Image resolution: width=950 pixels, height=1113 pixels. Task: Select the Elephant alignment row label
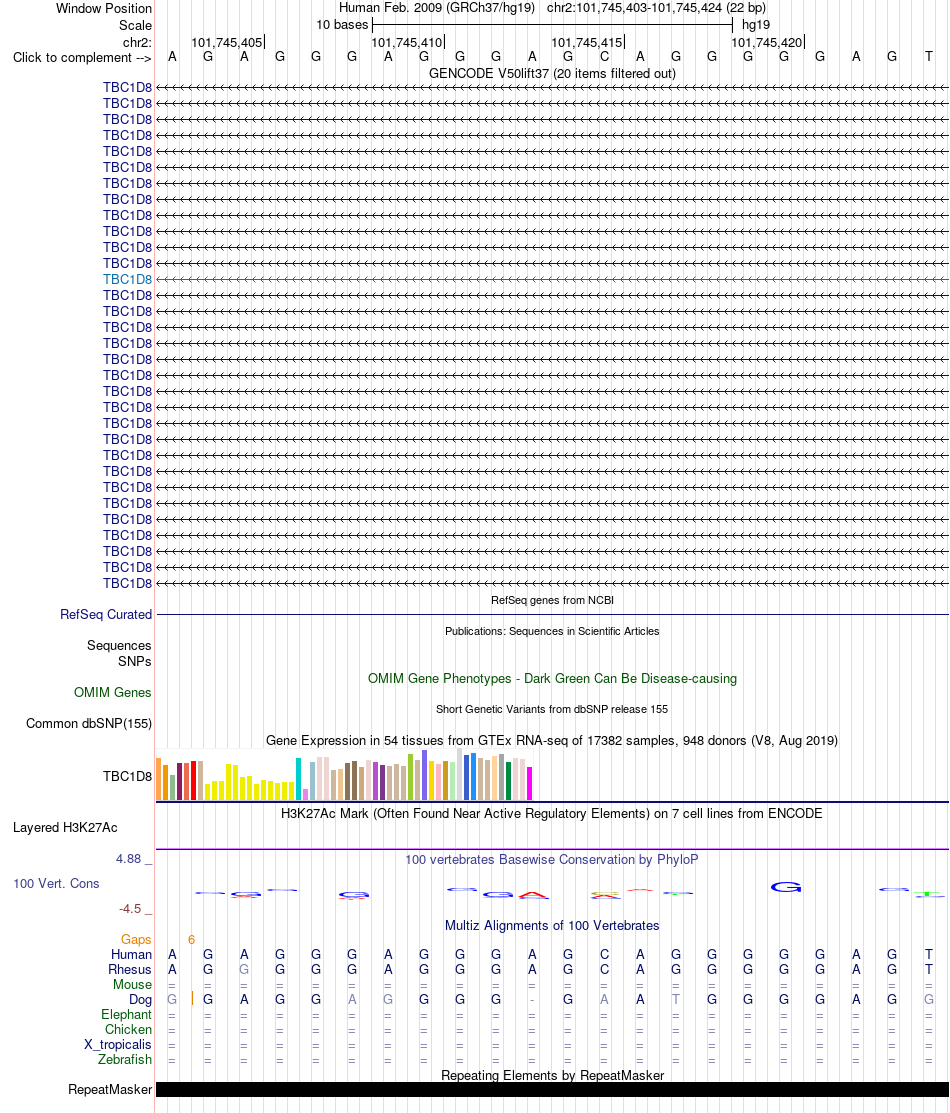click(126, 1015)
